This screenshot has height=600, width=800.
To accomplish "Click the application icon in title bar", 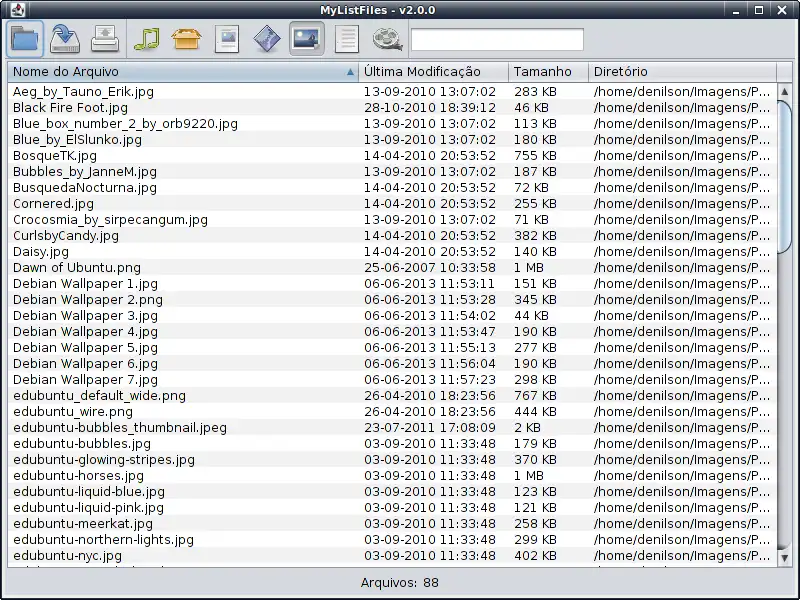I will coord(17,10).
